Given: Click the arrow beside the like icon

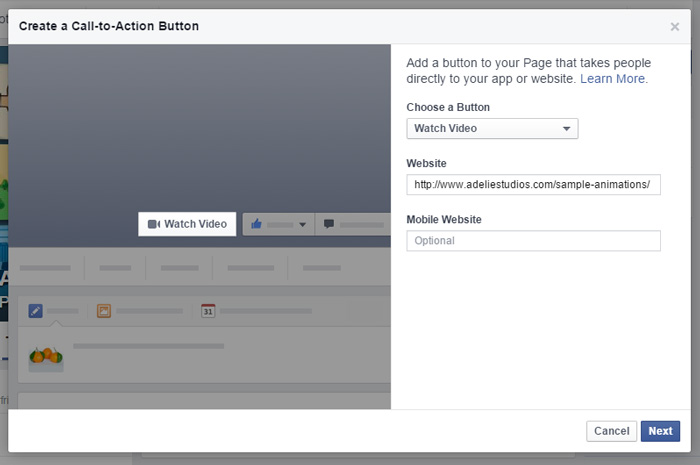Looking at the screenshot, I should pos(302,224).
